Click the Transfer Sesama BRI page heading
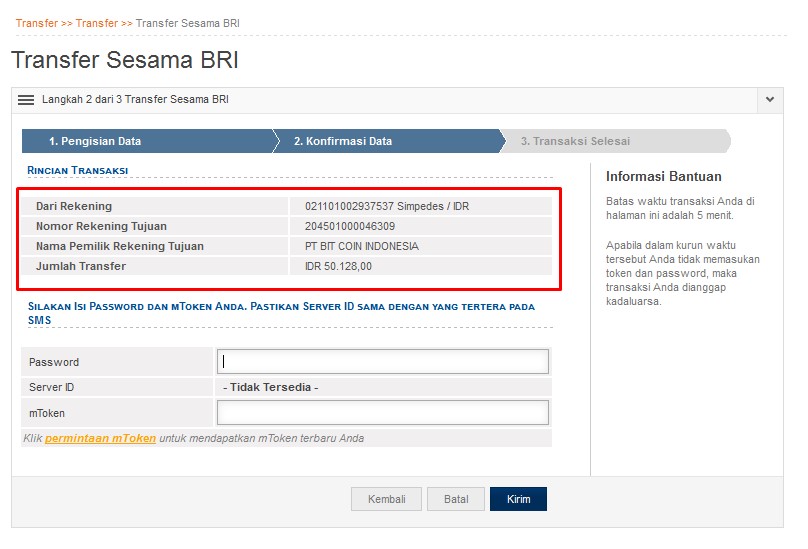 (125, 60)
